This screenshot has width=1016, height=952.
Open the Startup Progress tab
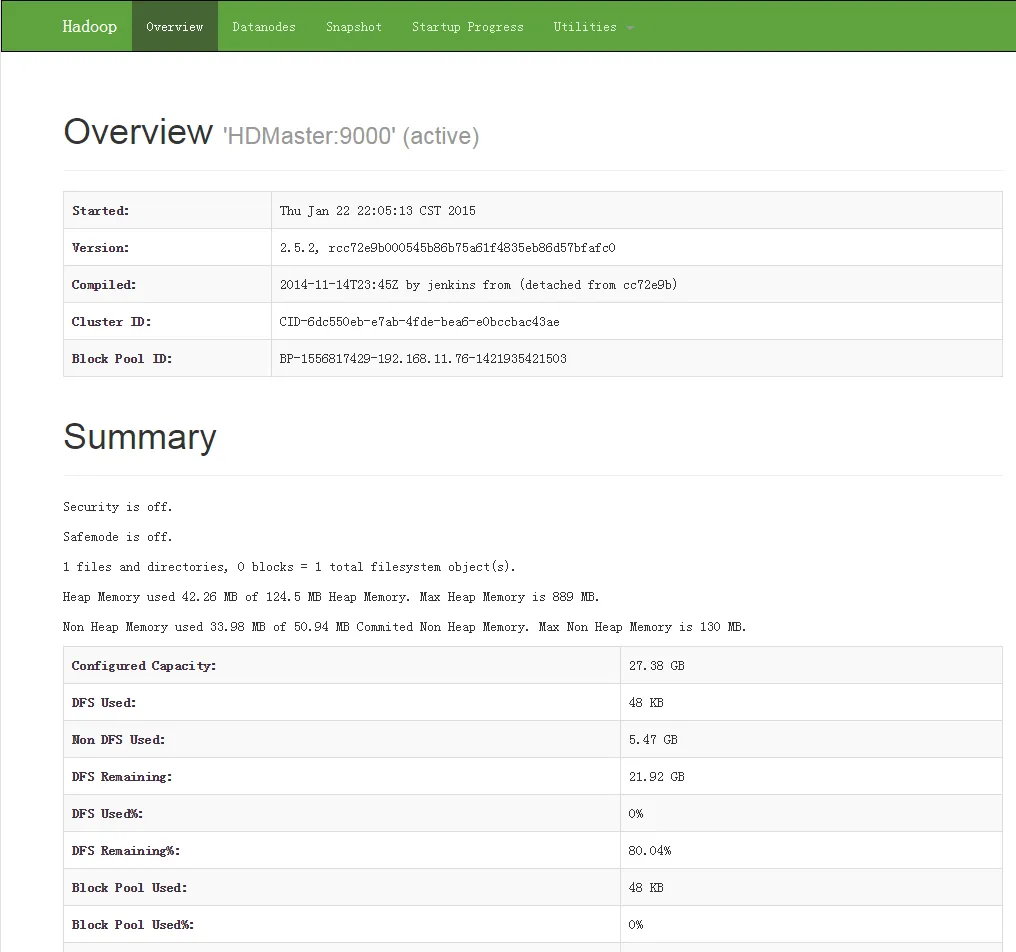pyautogui.click(x=467, y=27)
